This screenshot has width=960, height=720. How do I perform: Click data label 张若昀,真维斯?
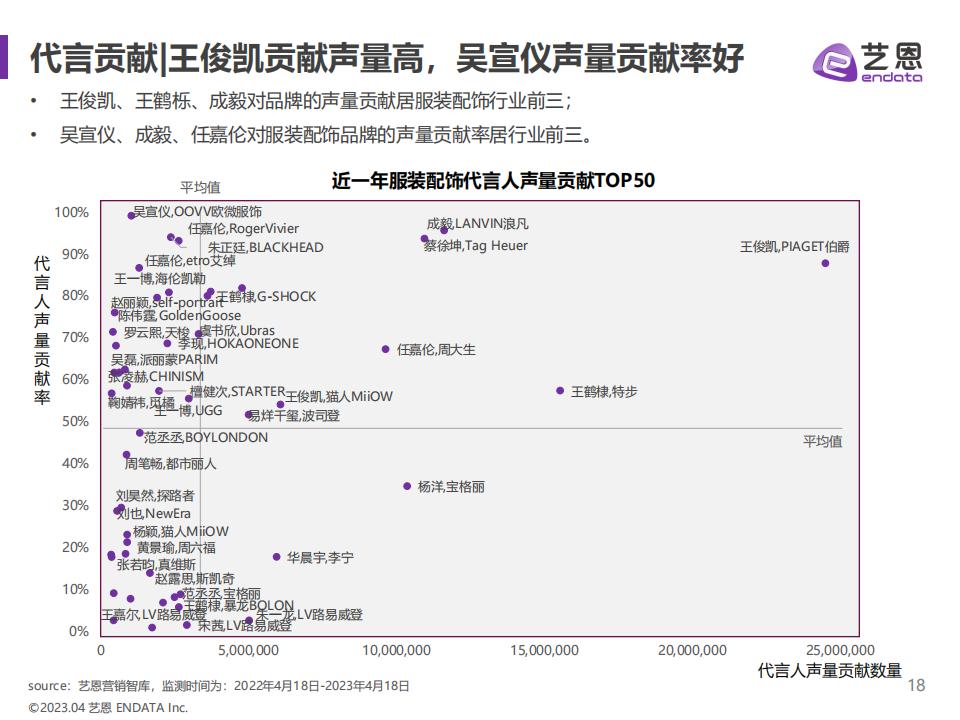(156, 564)
